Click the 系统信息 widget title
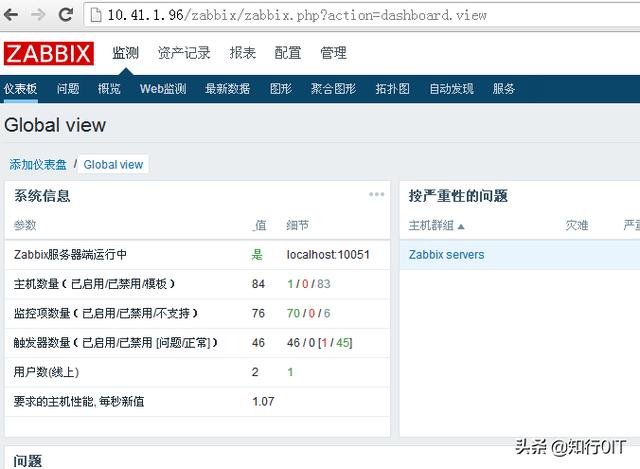 [42, 196]
